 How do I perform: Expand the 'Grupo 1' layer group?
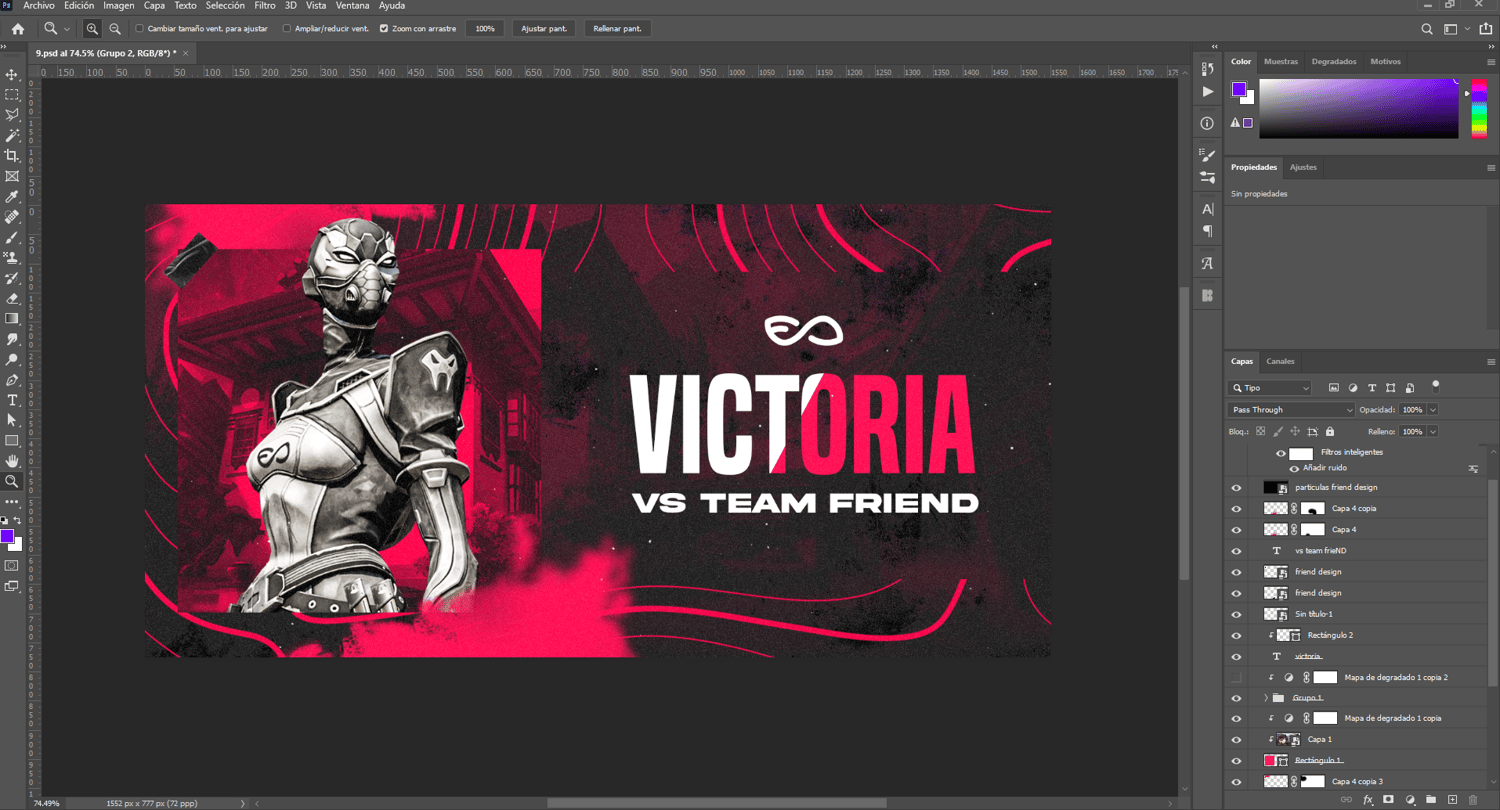coord(1265,698)
